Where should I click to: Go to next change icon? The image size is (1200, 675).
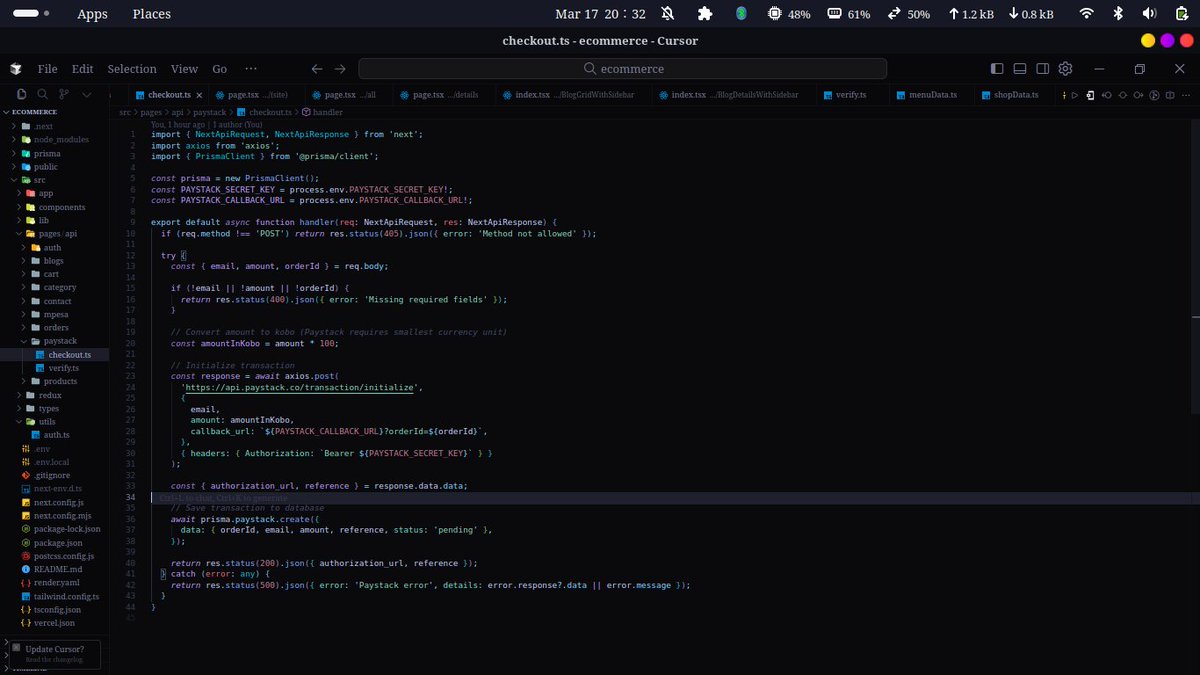click(x=1138, y=95)
